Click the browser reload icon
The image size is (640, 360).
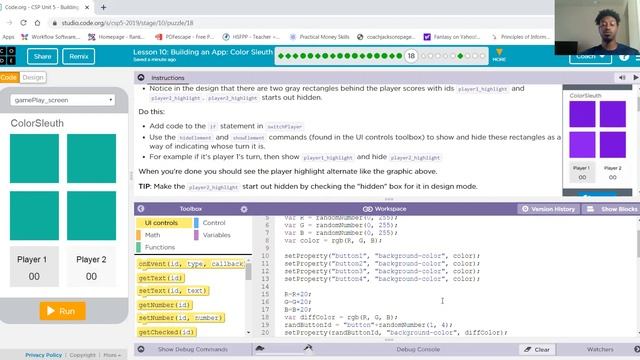tap(23, 23)
